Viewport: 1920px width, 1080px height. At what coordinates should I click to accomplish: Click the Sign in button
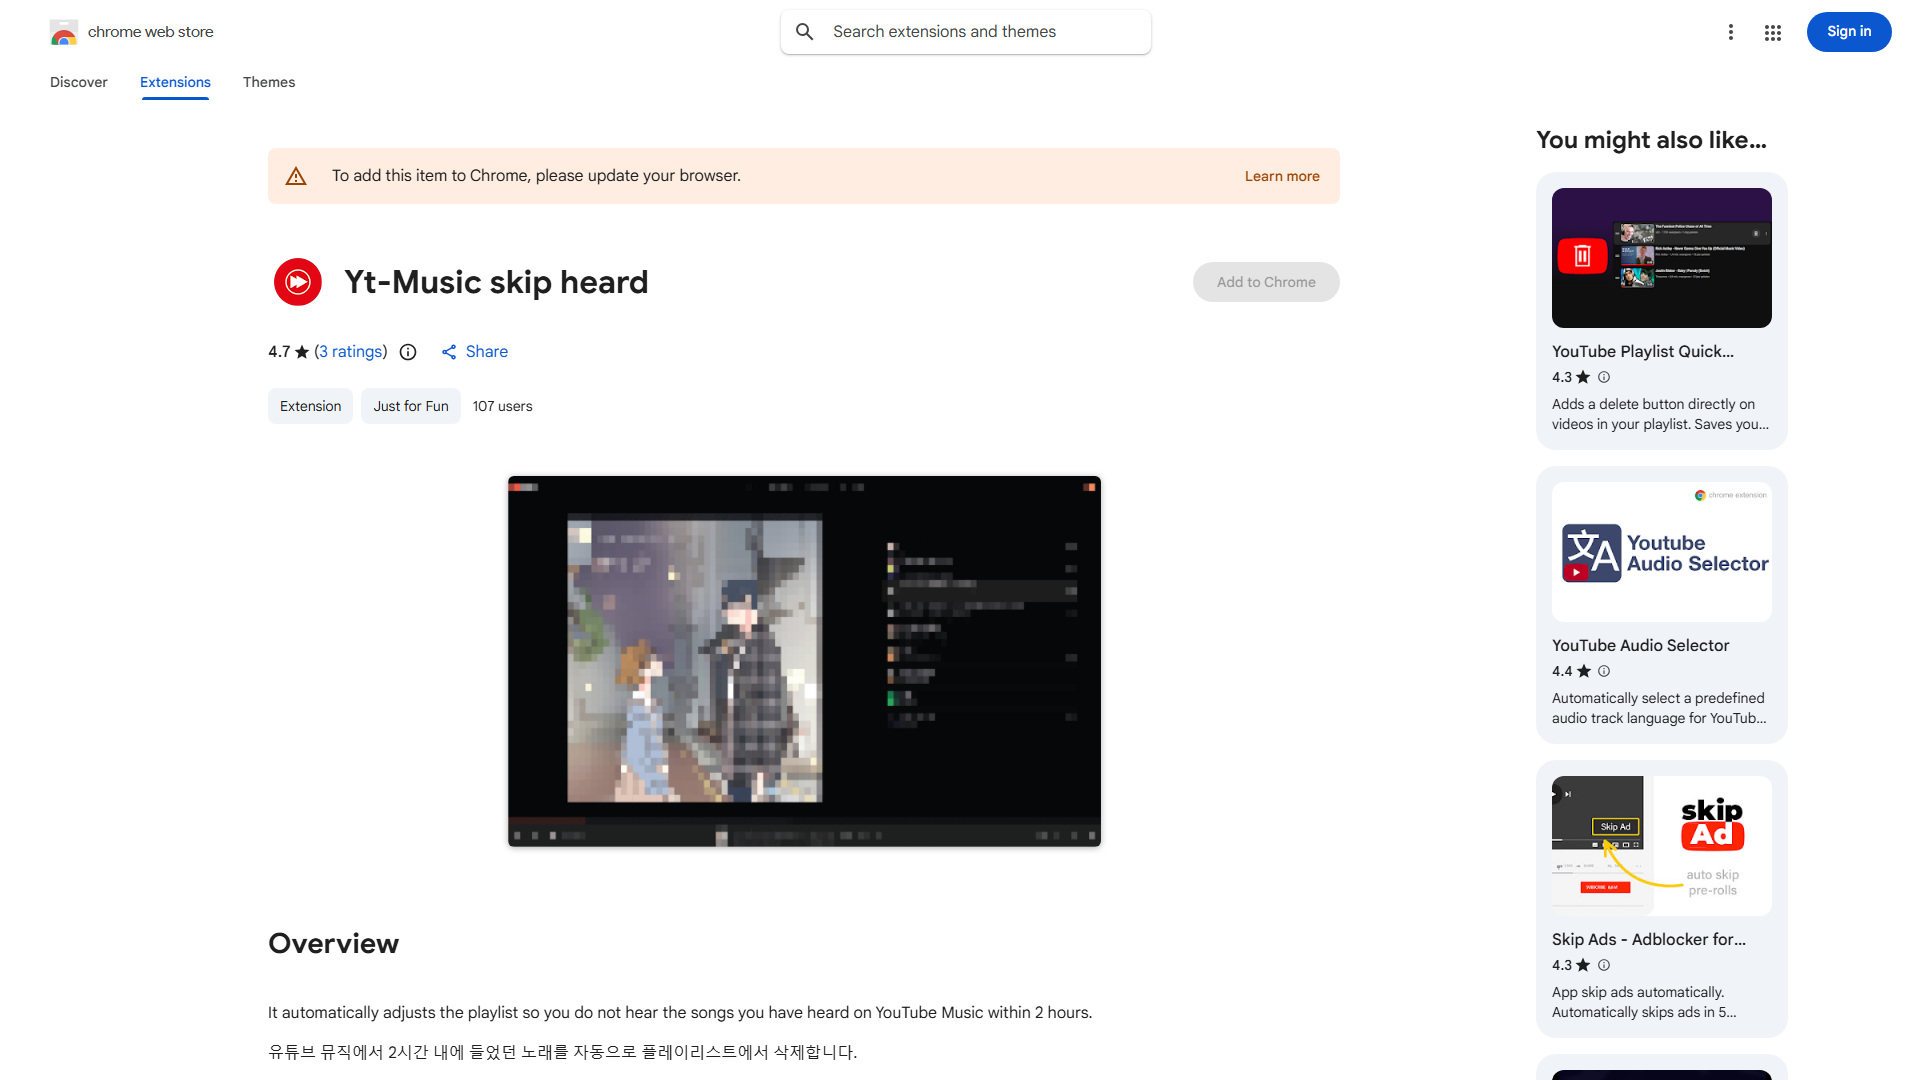coord(1848,31)
